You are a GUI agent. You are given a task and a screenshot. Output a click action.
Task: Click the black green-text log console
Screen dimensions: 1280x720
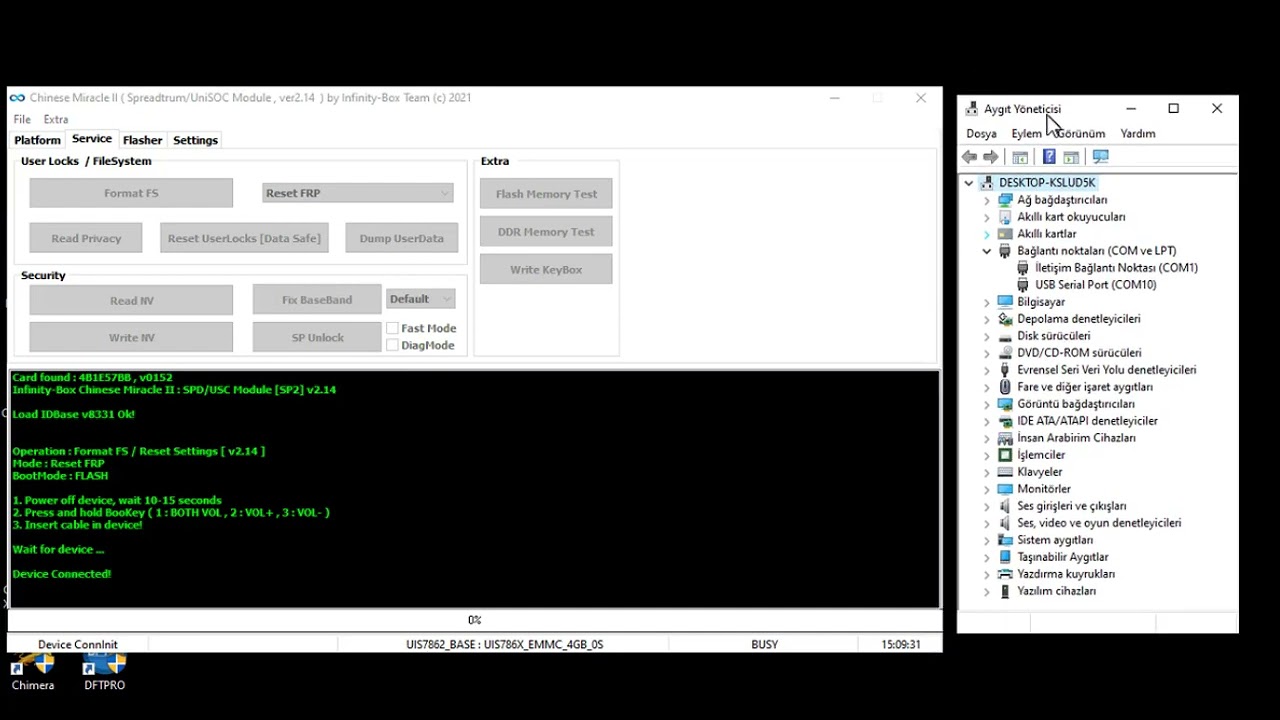click(474, 489)
